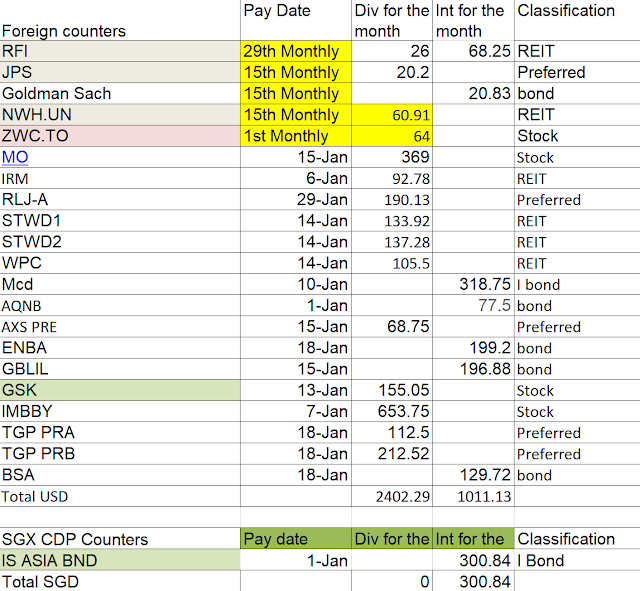
Task: Select the 6-Jan pay date cell
Action: 296,178
